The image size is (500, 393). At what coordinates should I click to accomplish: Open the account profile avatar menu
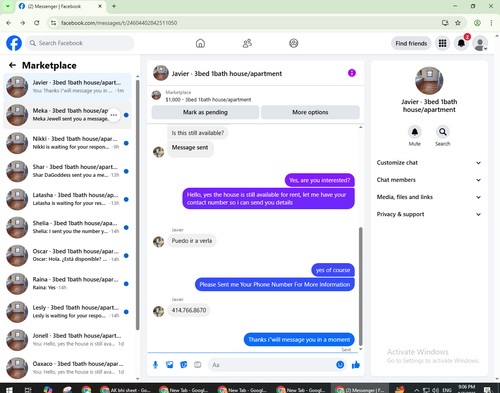480,43
